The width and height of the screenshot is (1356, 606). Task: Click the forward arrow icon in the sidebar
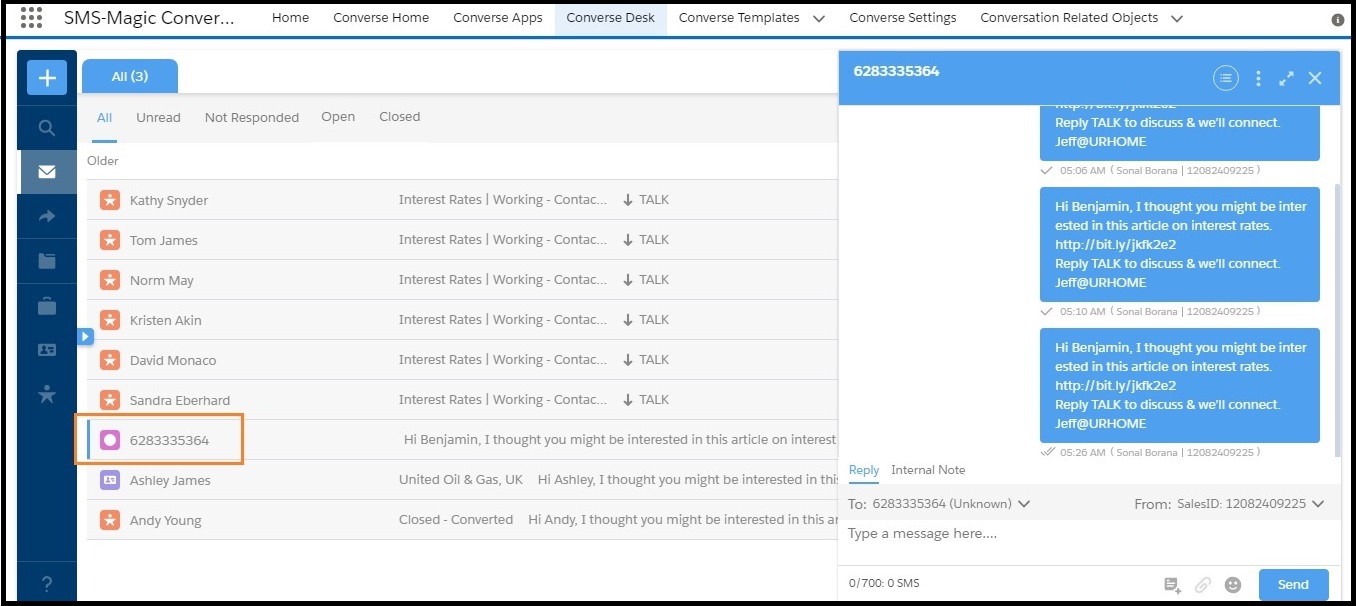point(47,216)
